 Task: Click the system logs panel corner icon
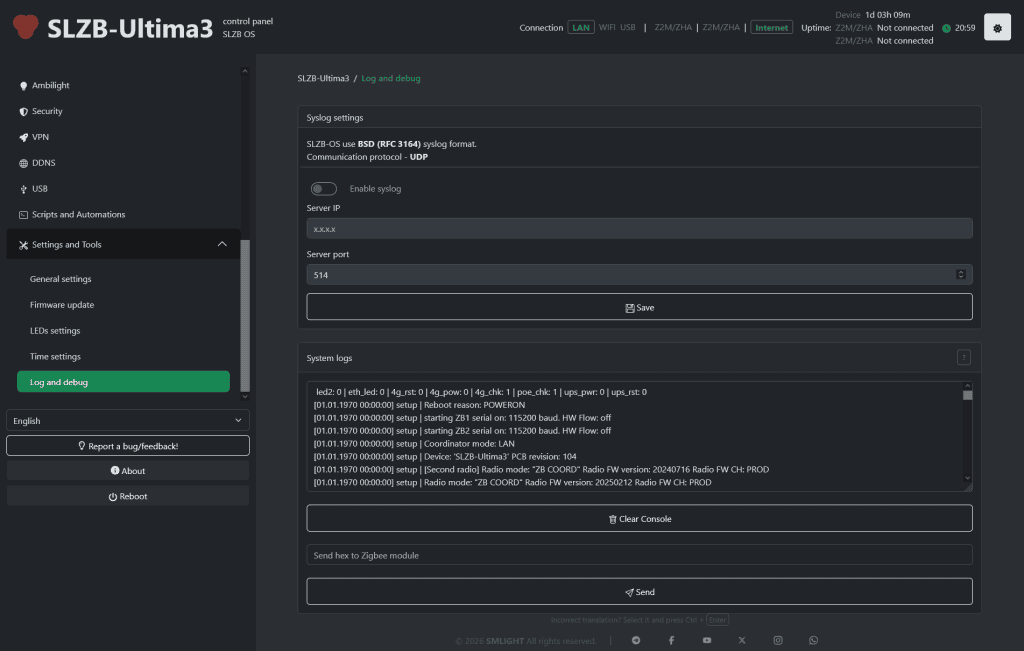coord(964,357)
